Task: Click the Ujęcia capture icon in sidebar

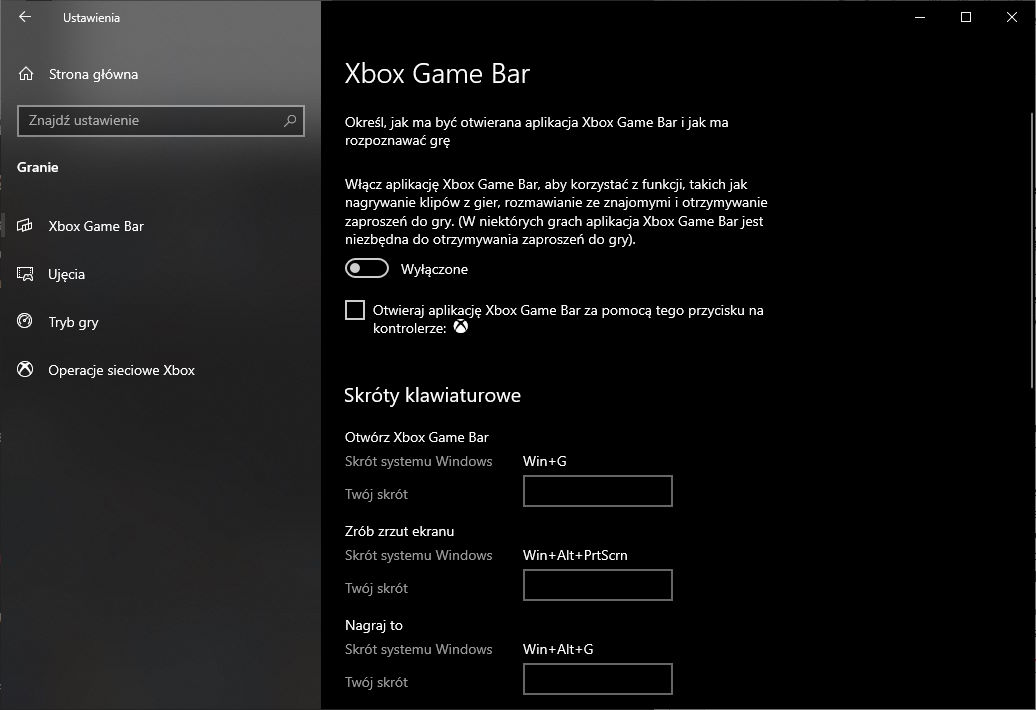Action: 26,274
